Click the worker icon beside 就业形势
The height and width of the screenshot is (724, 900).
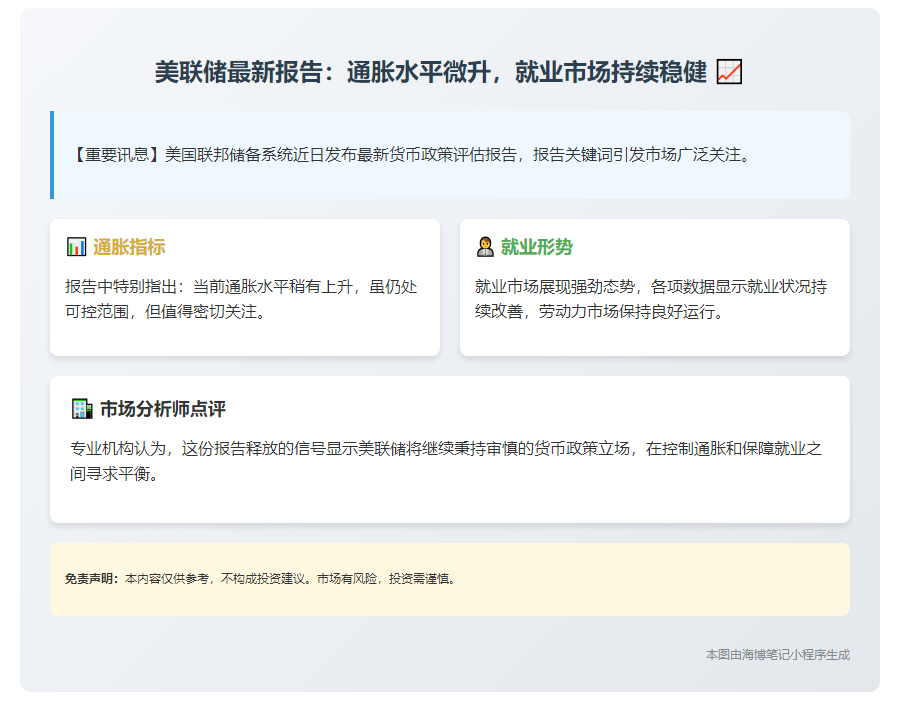[x=485, y=247]
